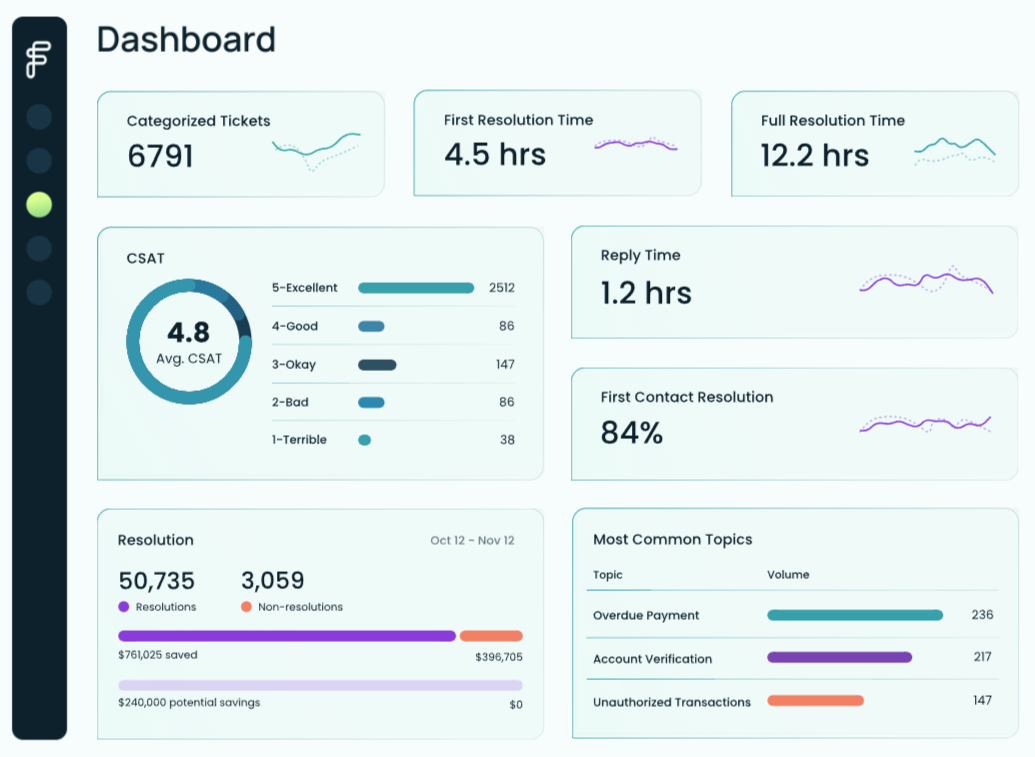This screenshot has width=1035, height=757.
Task: Click the light purple potential savings bar
Action: (320, 686)
